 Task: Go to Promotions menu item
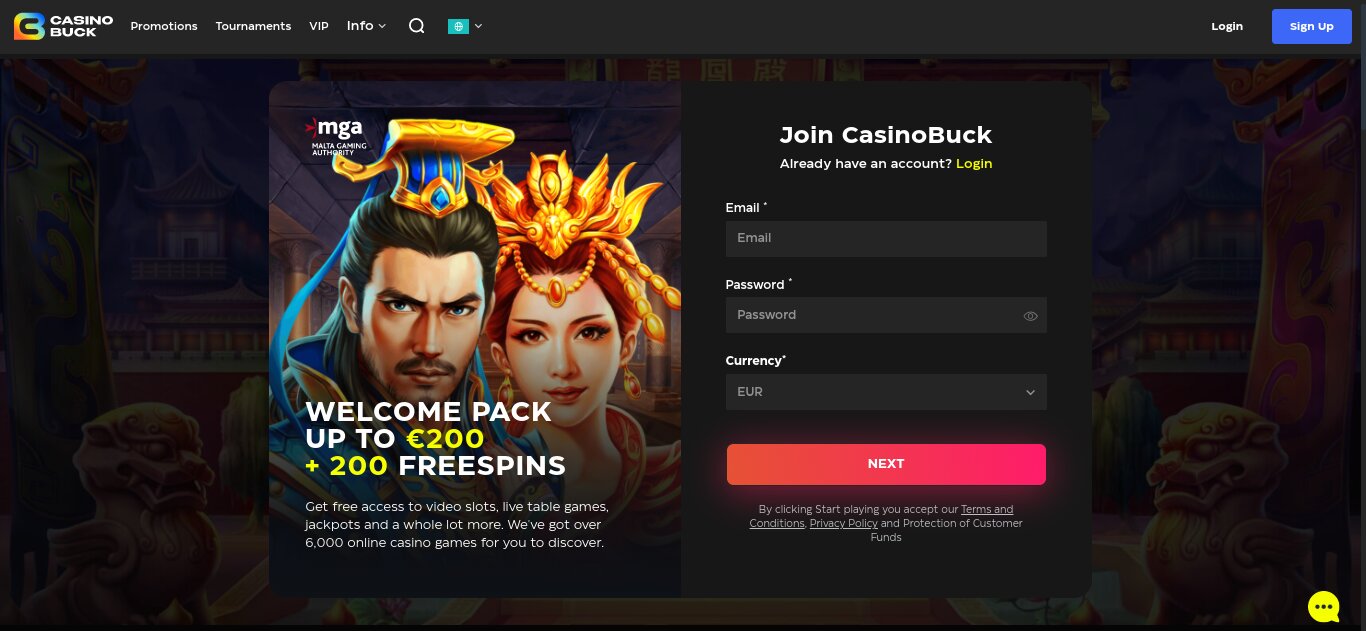pos(164,26)
